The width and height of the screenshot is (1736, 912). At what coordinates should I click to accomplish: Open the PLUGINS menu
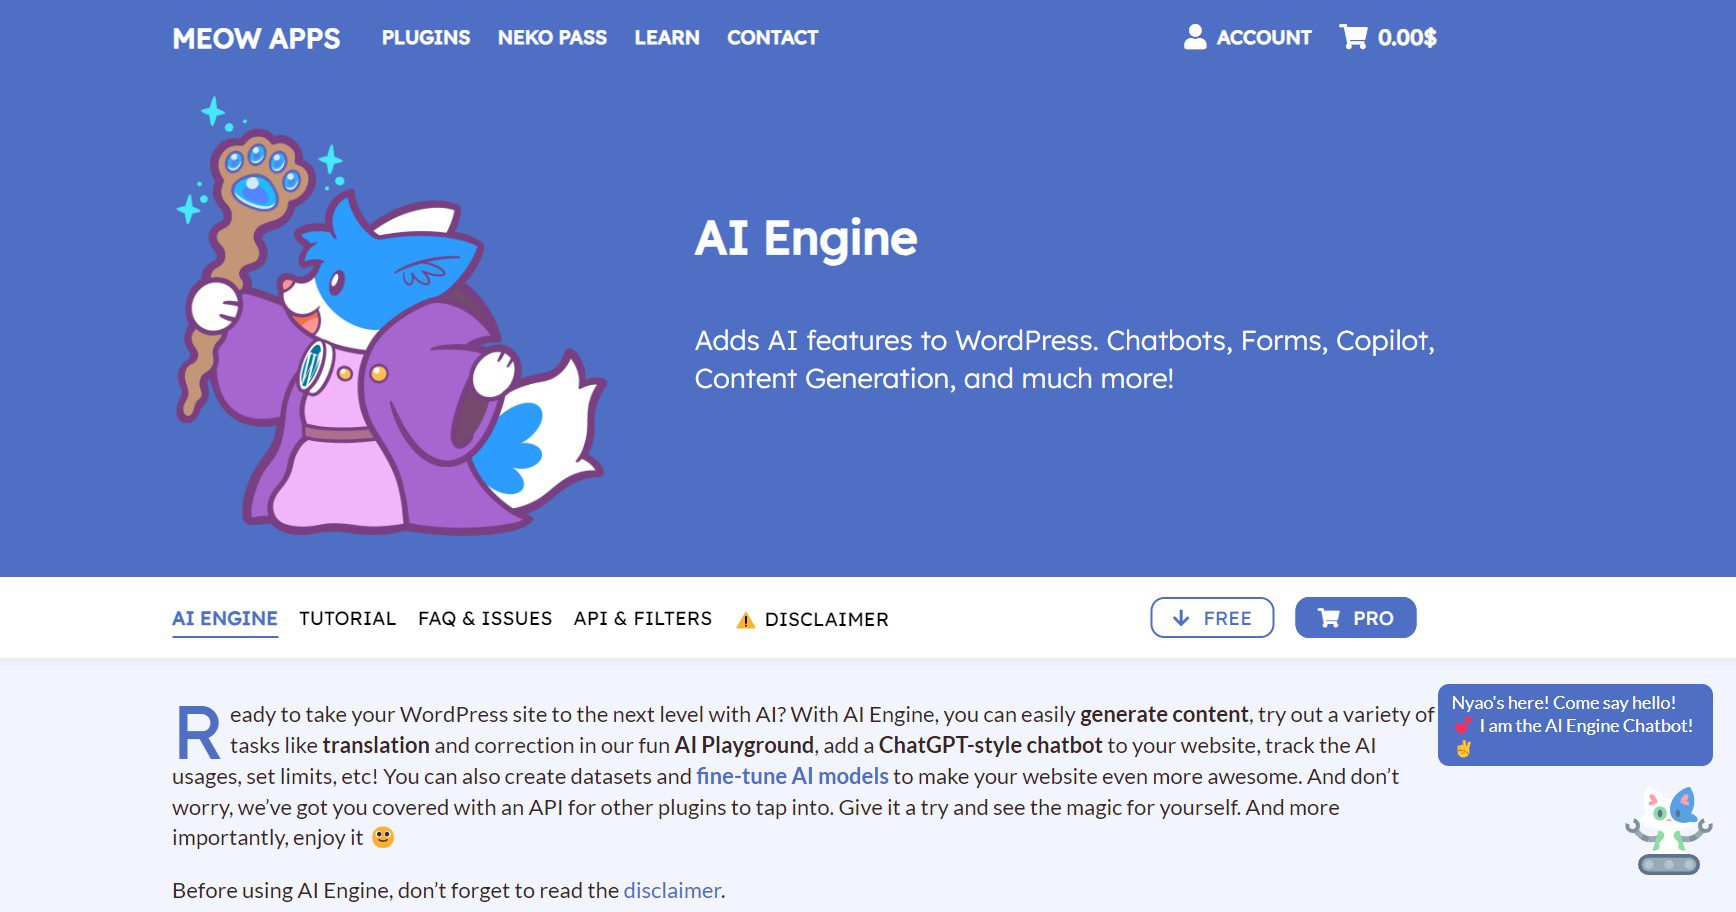tap(425, 38)
